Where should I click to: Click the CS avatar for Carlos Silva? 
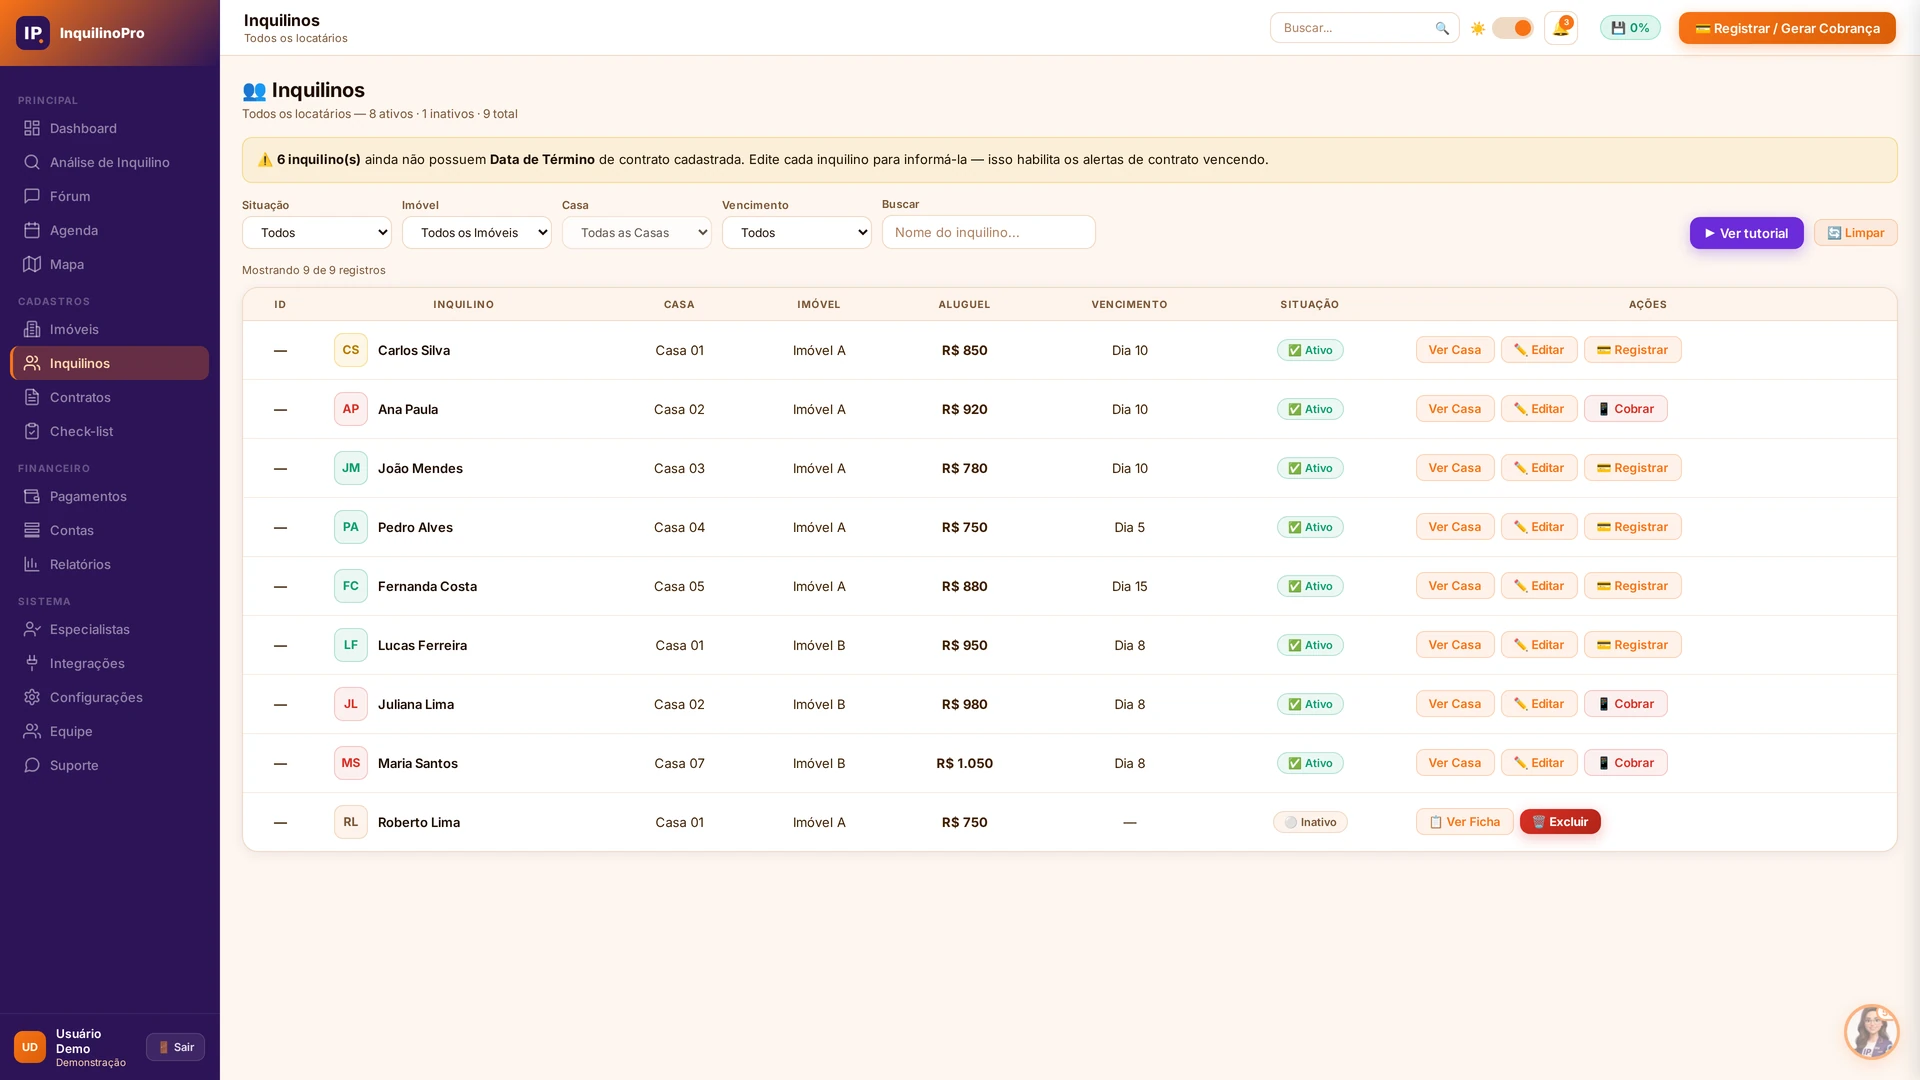pos(351,350)
